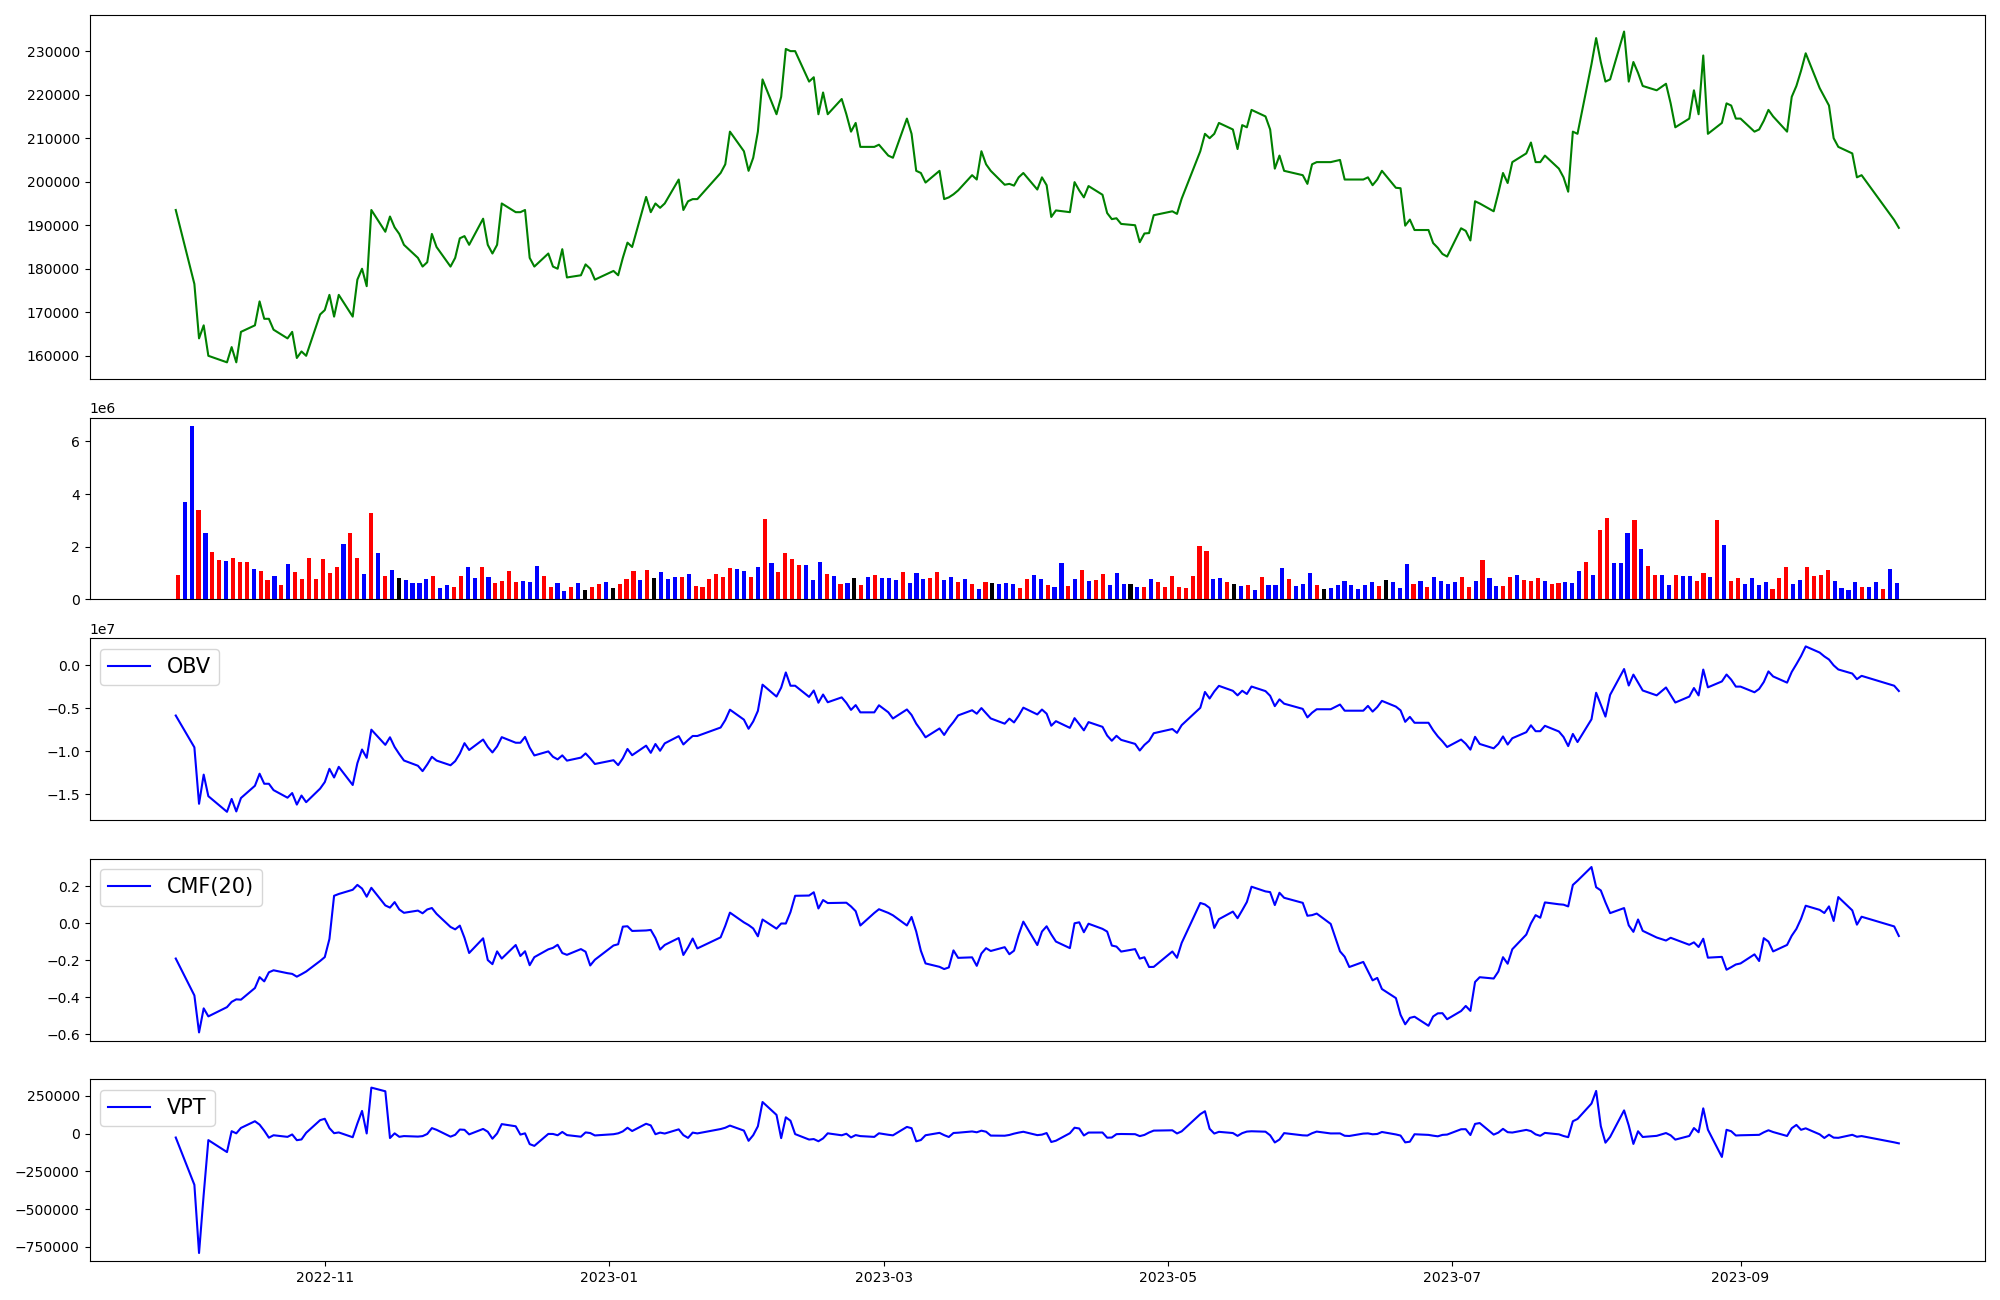2000x1300 pixels.
Task: Click the 230000 price axis tick label
Action: [55, 52]
